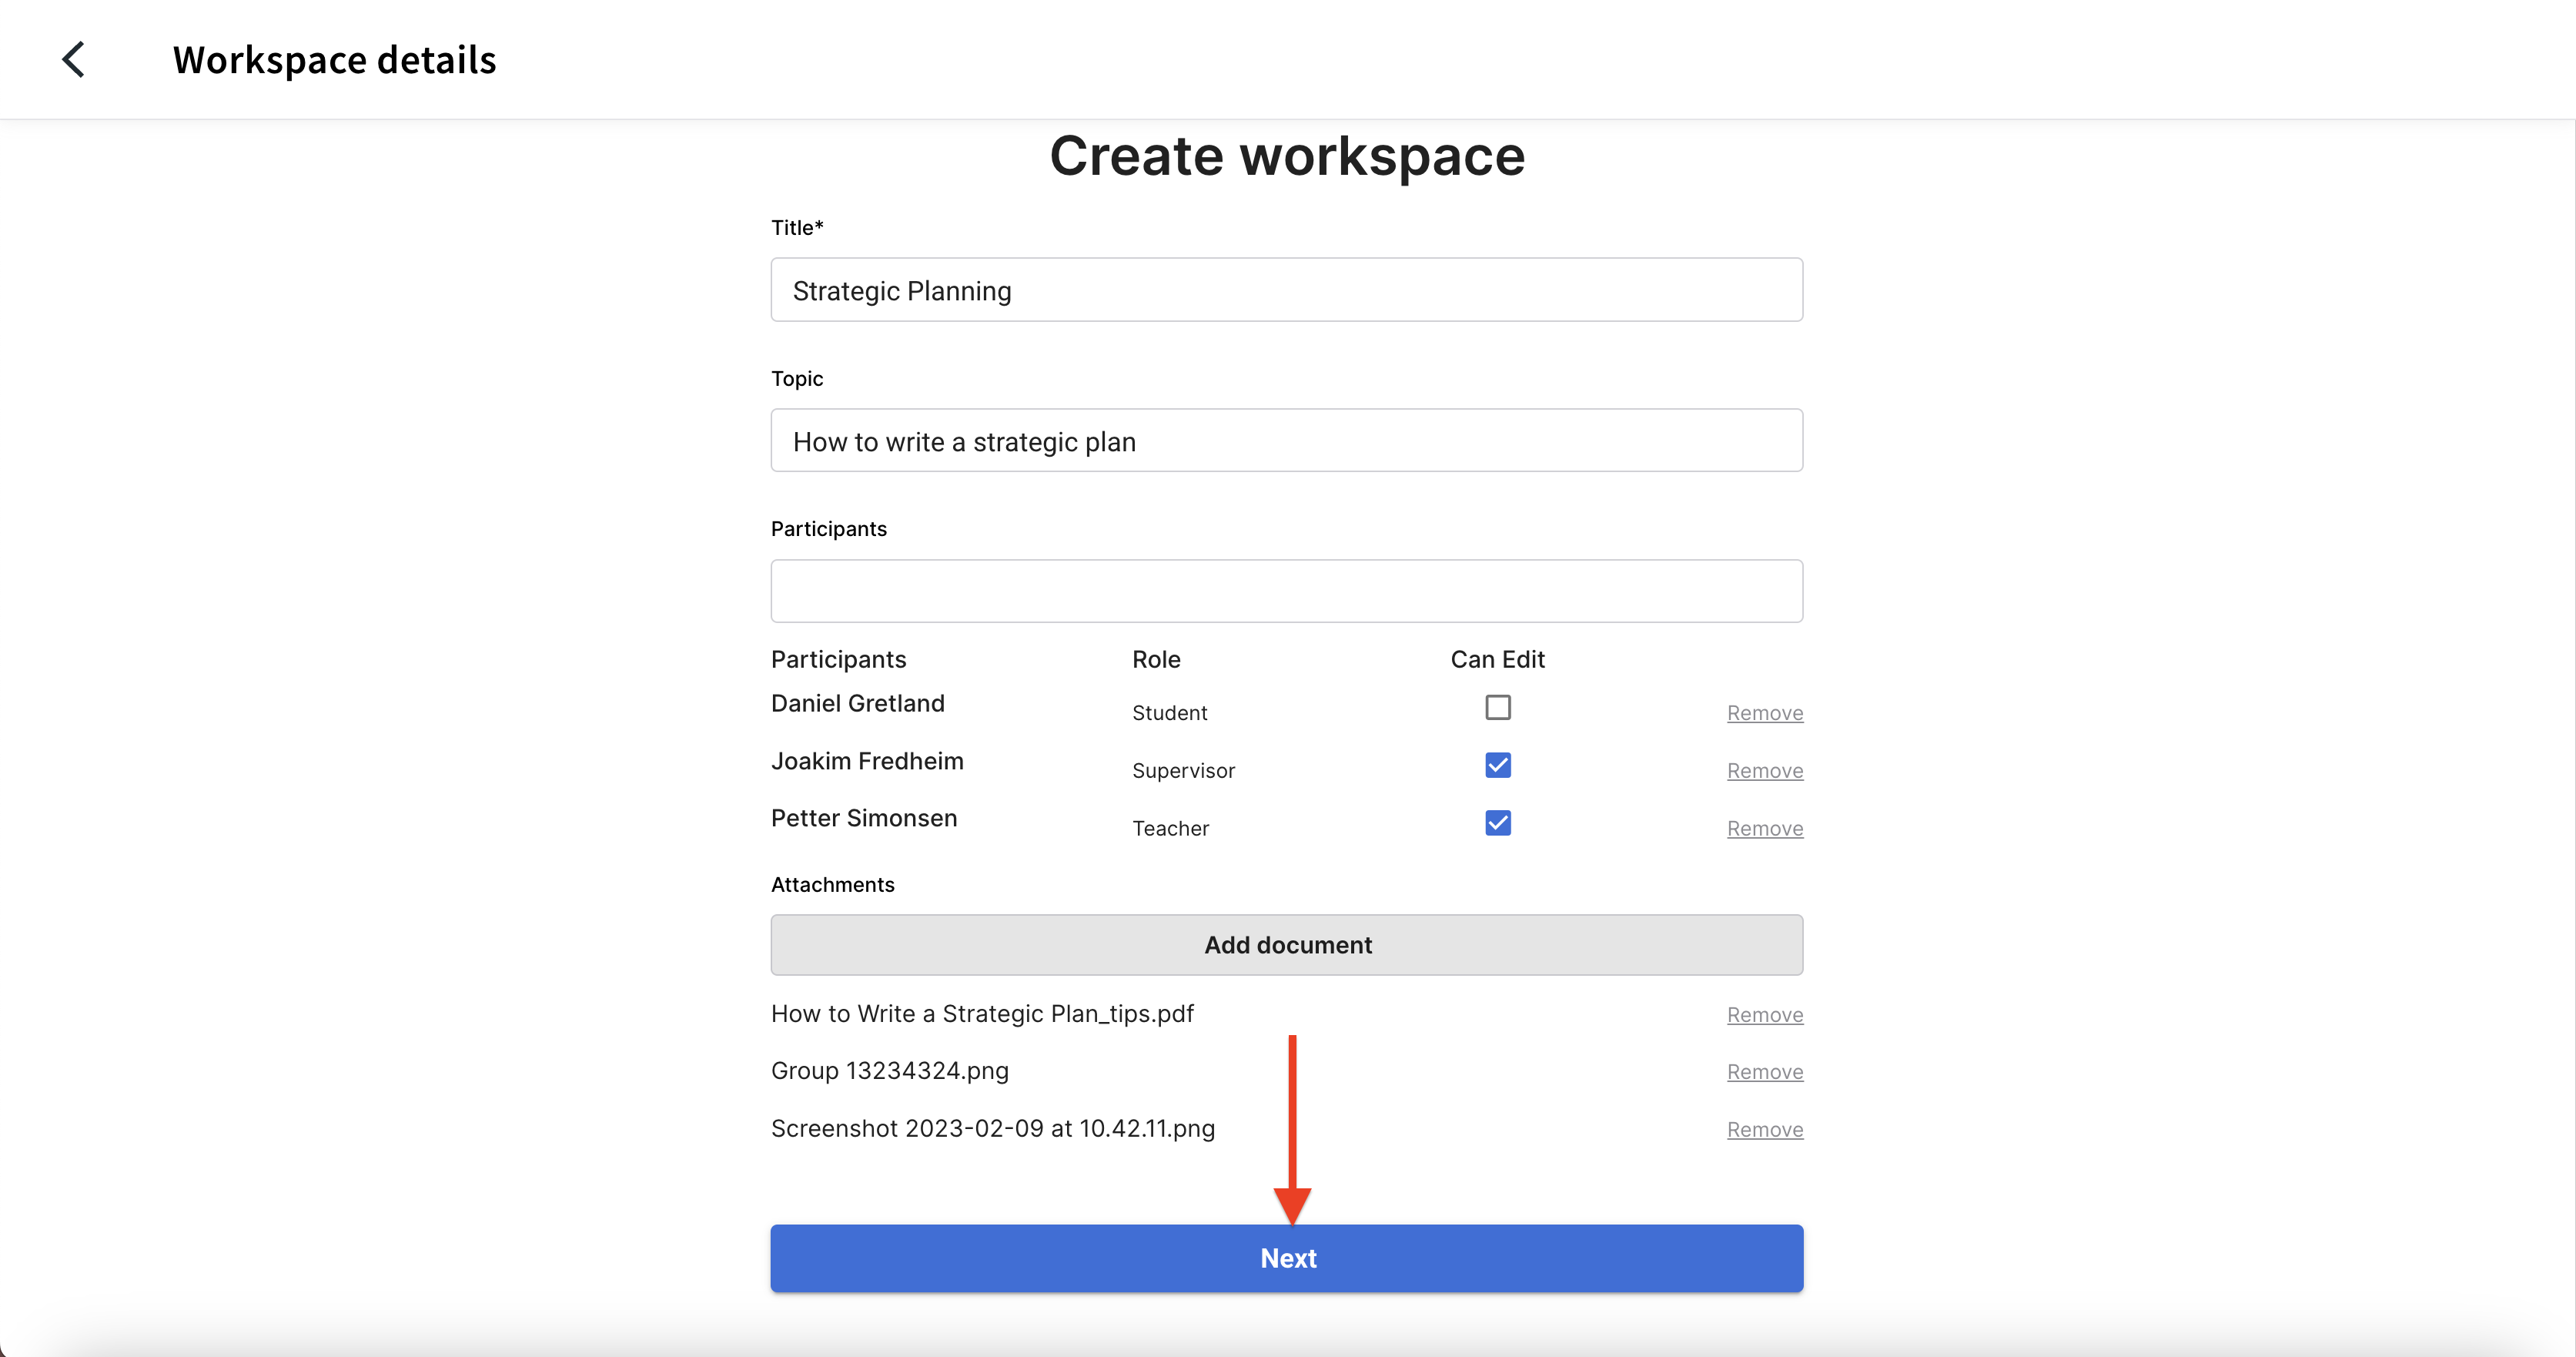2576x1357 pixels.
Task: Click the Teacher role of Petter Simonsen
Action: click(x=1170, y=829)
